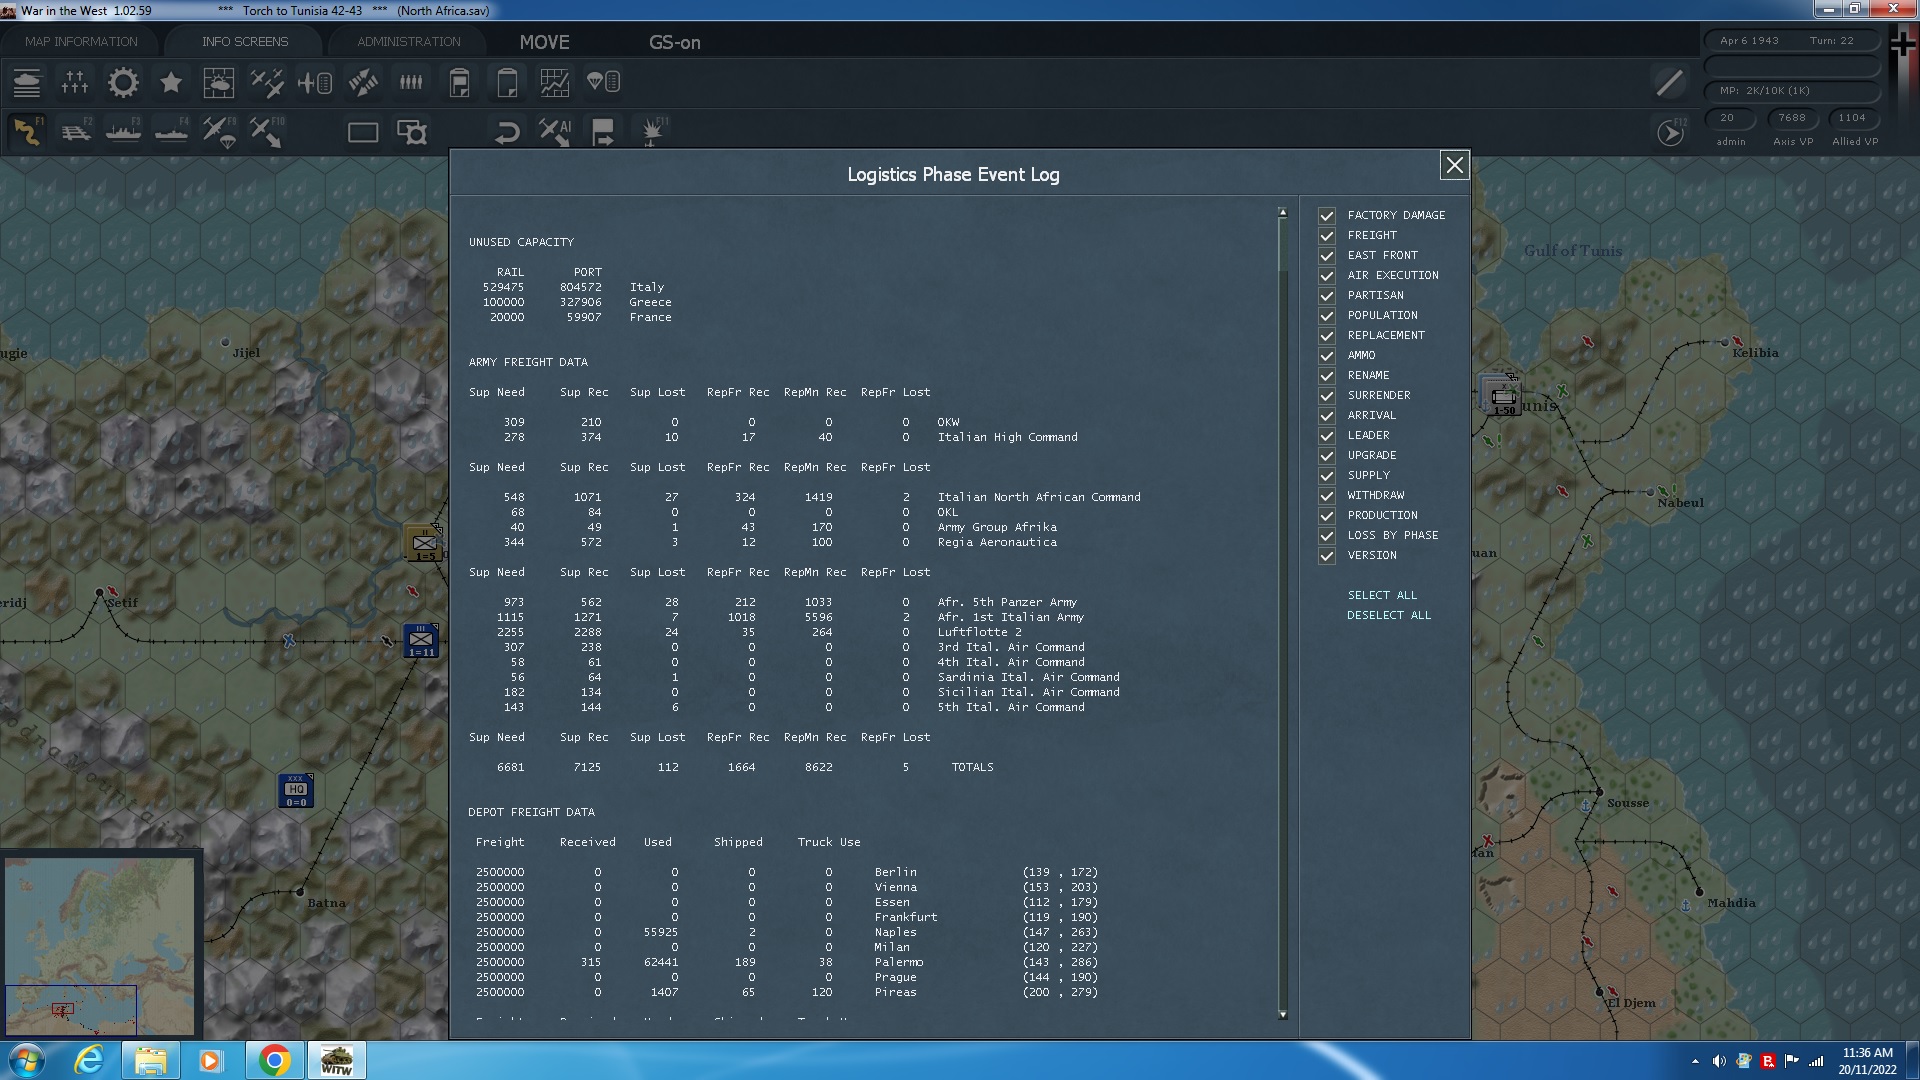The height and width of the screenshot is (1080, 1920).
Task: Click the undo move arrow icon
Action: [507, 132]
